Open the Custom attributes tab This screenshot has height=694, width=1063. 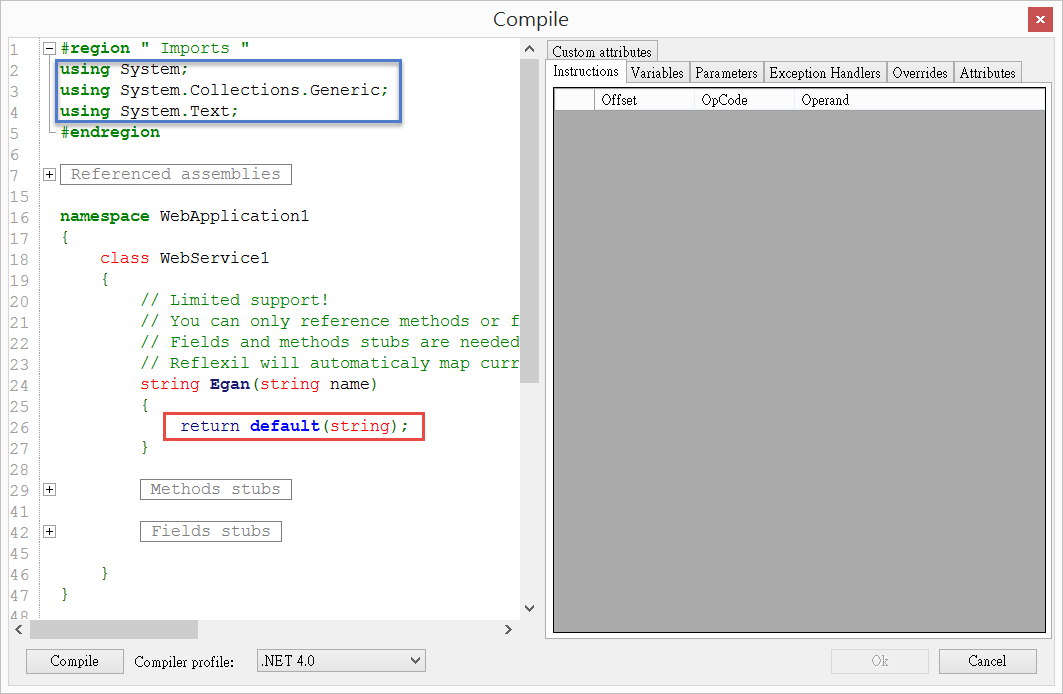click(602, 51)
